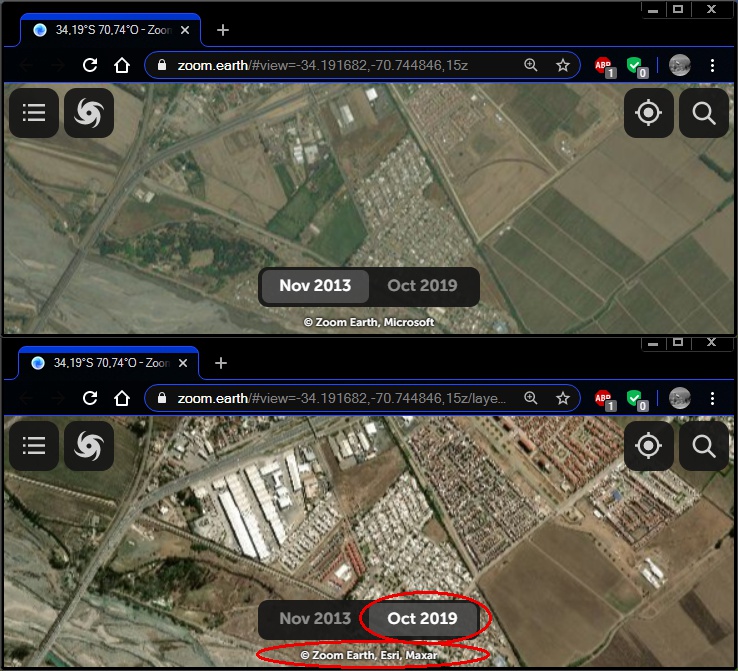Close the 34.19°S 70.74°O tab in top window
738x671 pixels.
point(185,30)
